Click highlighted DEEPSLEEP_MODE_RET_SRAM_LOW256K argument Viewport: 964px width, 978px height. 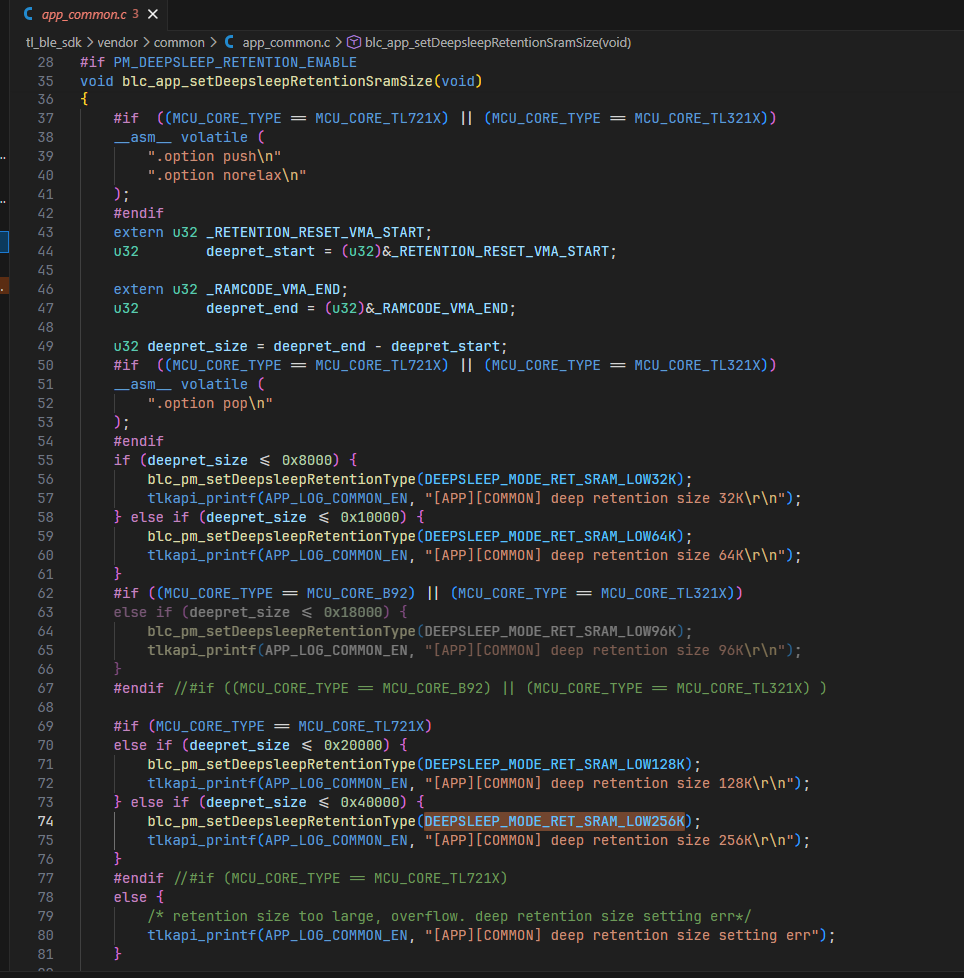pos(554,821)
